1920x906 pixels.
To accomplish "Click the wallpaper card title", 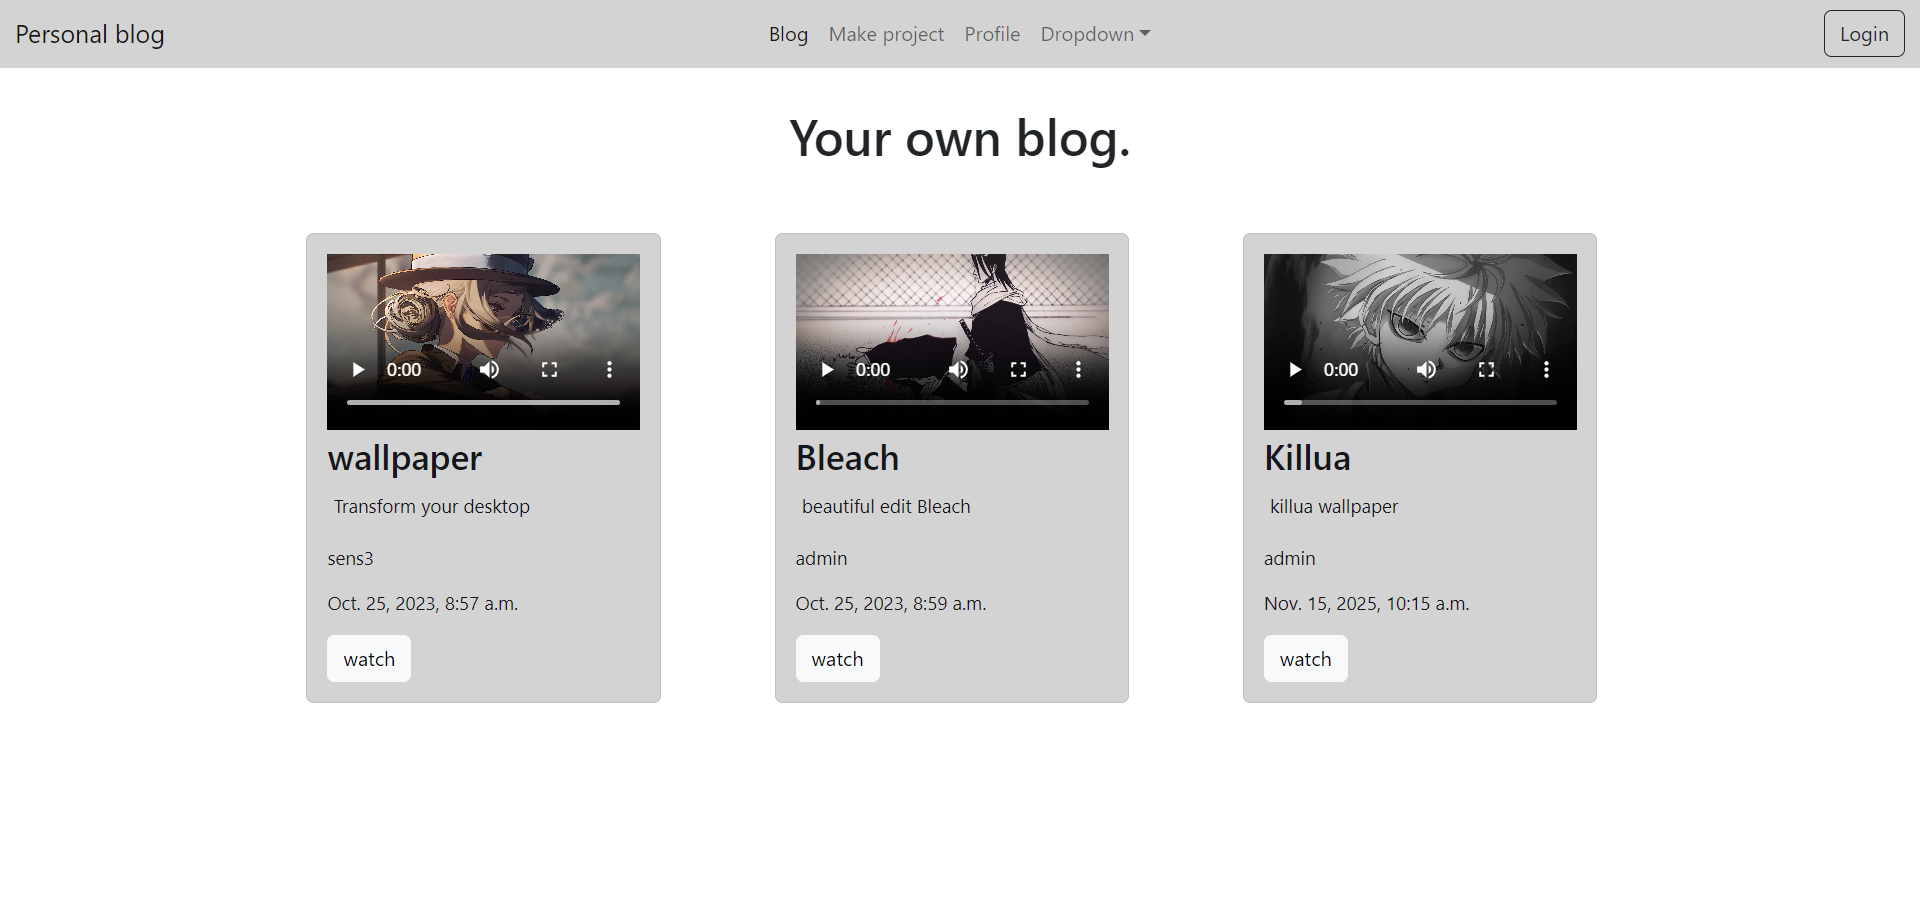I will click(405, 458).
